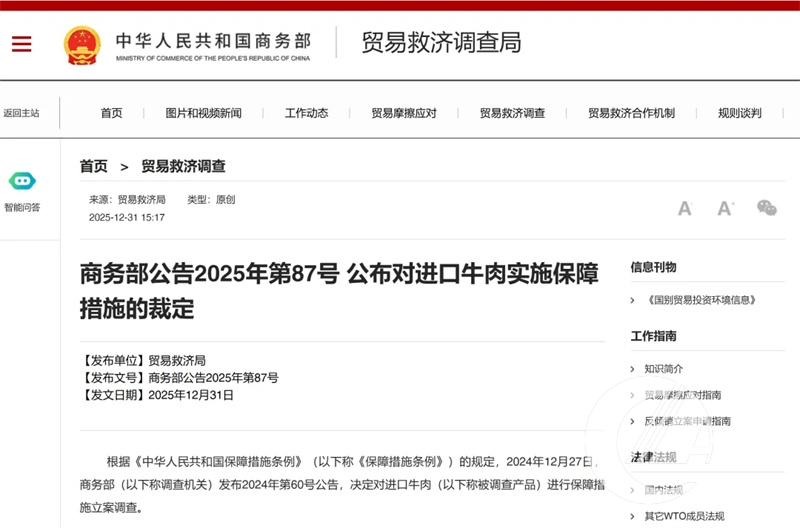Go to 首页 in navigation bar

111,113
